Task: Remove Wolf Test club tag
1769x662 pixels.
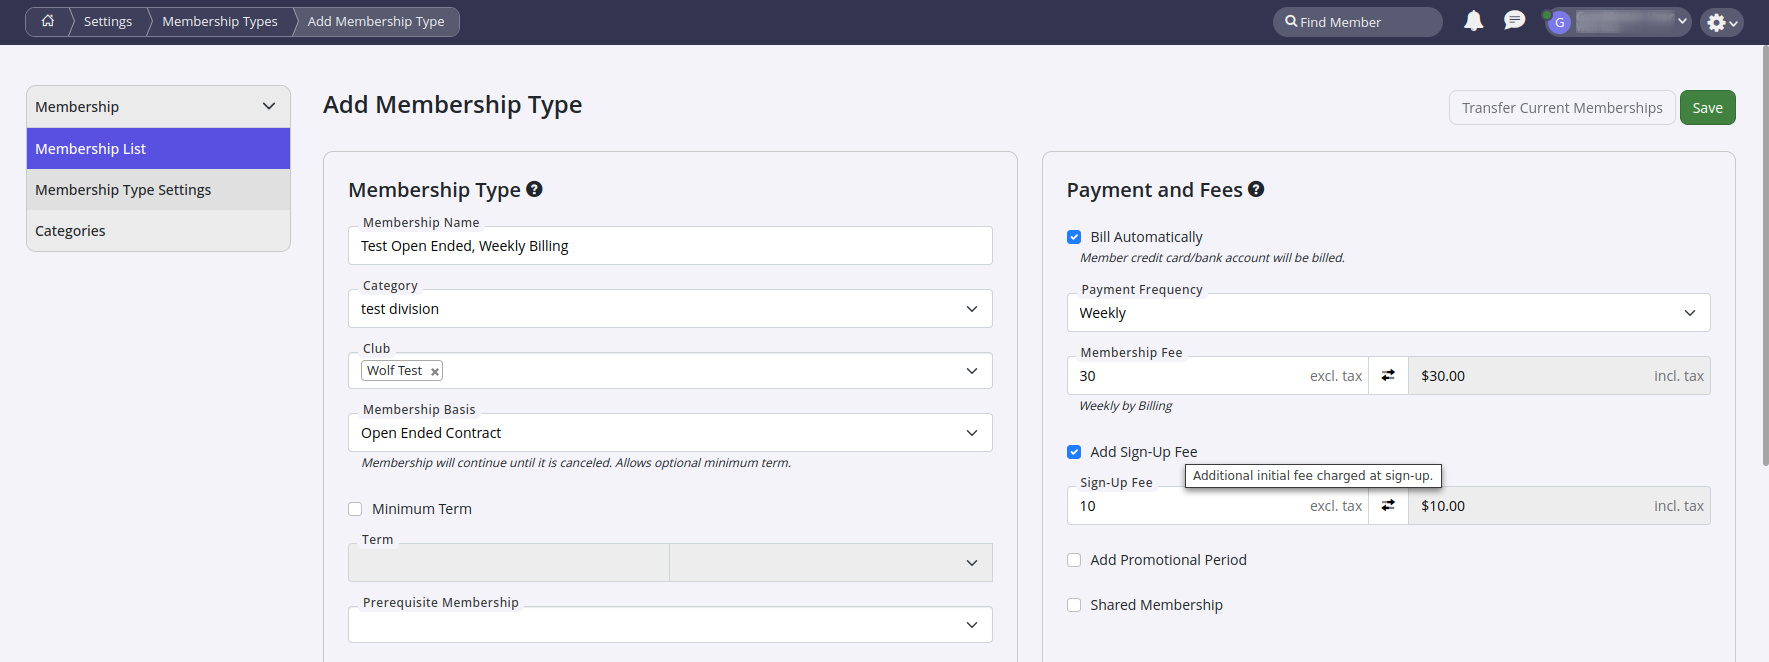Action: tap(435, 372)
